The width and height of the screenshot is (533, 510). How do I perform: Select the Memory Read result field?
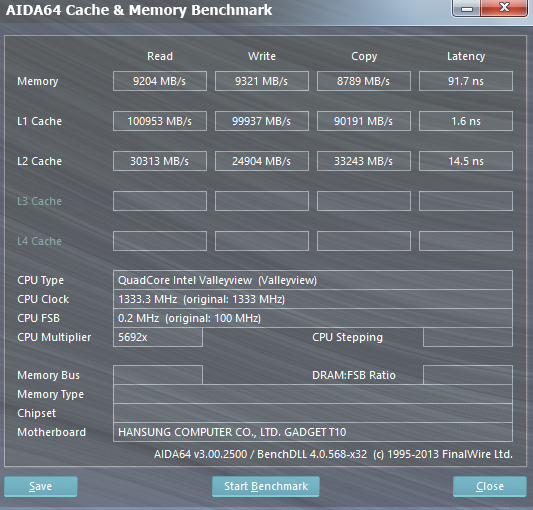160,81
